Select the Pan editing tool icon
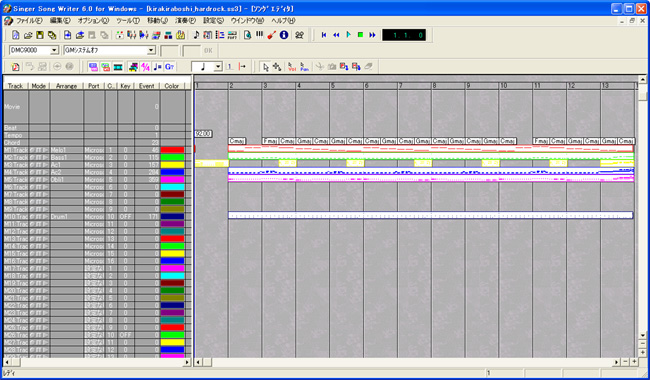This screenshot has height=380, width=650. (x=304, y=67)
